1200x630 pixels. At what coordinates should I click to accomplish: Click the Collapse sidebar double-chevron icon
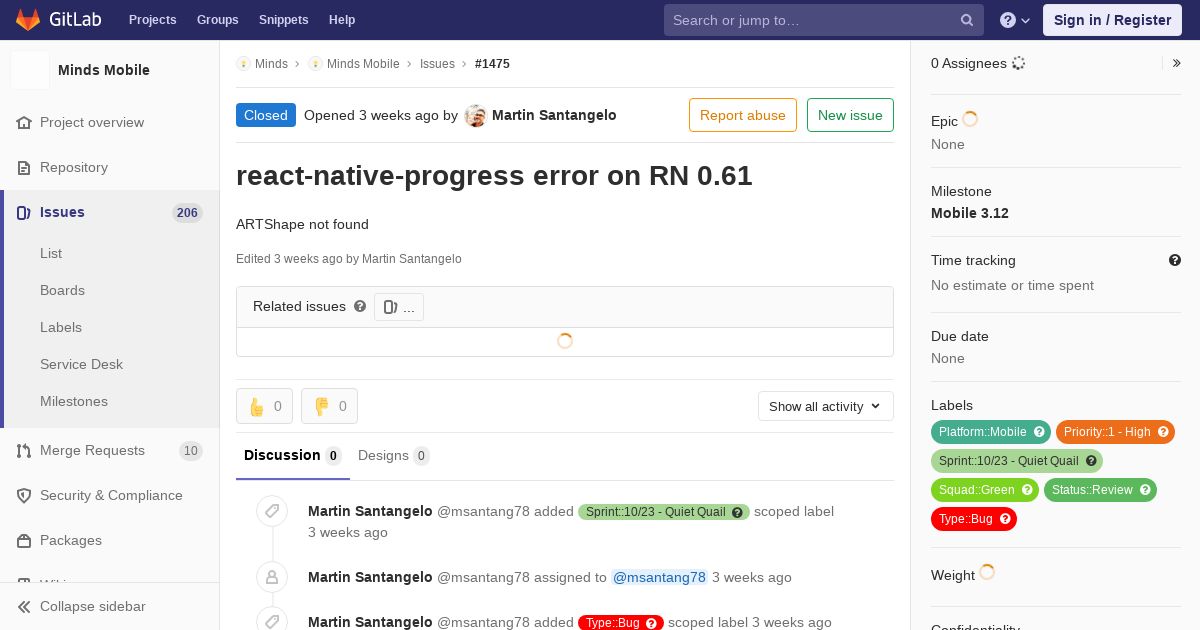tap(24, 606)
